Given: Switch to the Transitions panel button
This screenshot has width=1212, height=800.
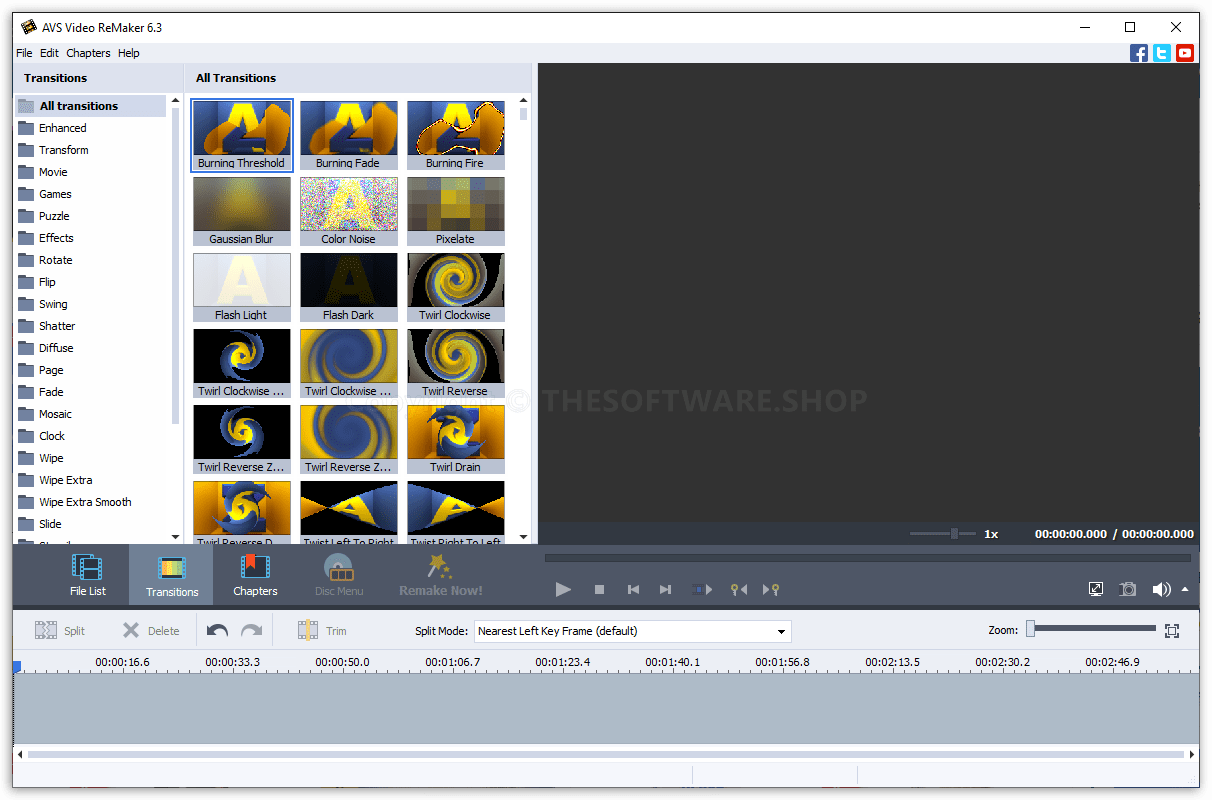Looking at the screenshot, I should click(171, 575).
